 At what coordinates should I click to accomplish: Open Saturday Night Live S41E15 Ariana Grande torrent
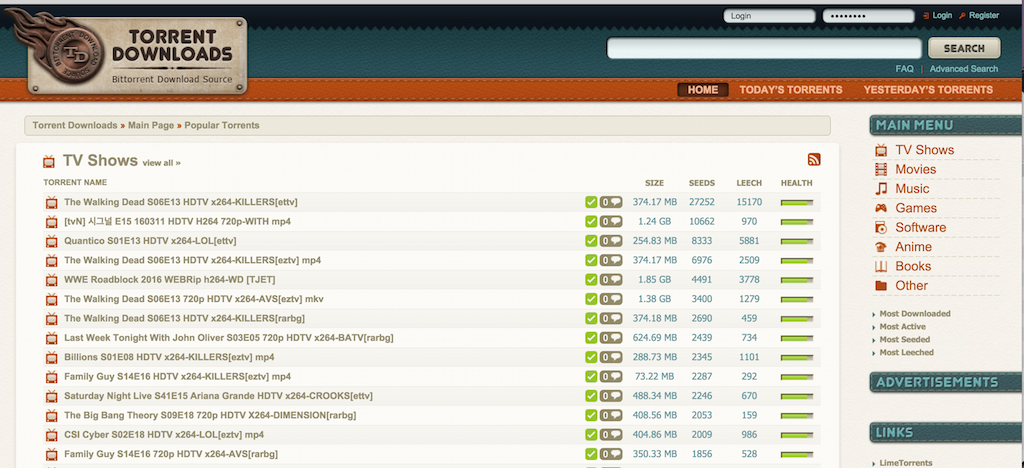(x=218, y=396)
